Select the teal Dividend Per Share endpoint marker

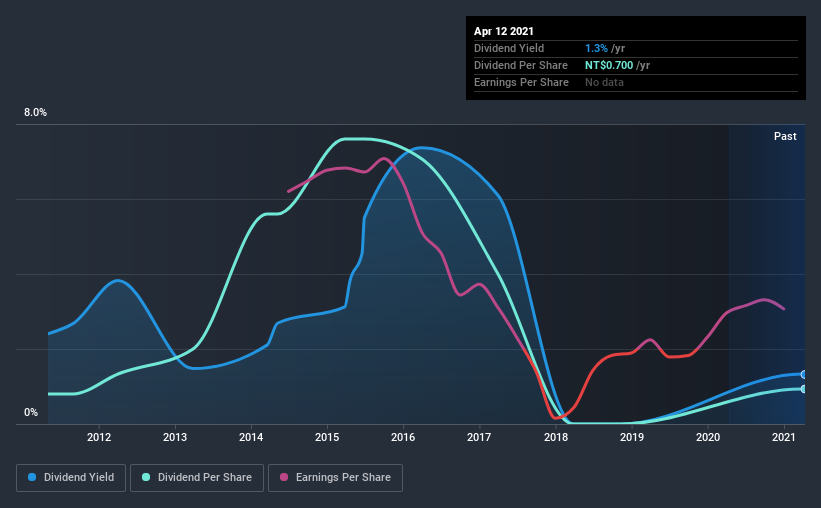[803, 389]
